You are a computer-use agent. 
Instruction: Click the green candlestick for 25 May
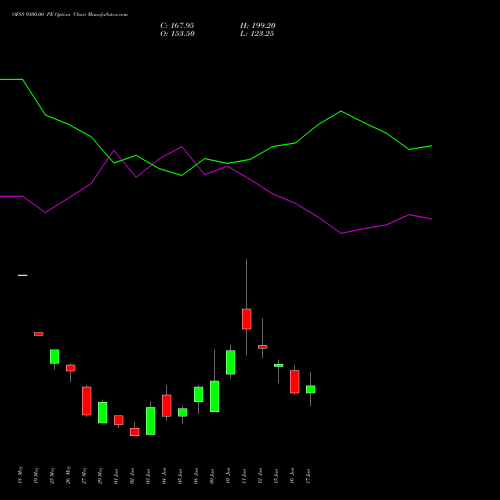click(x=55, y=357)
